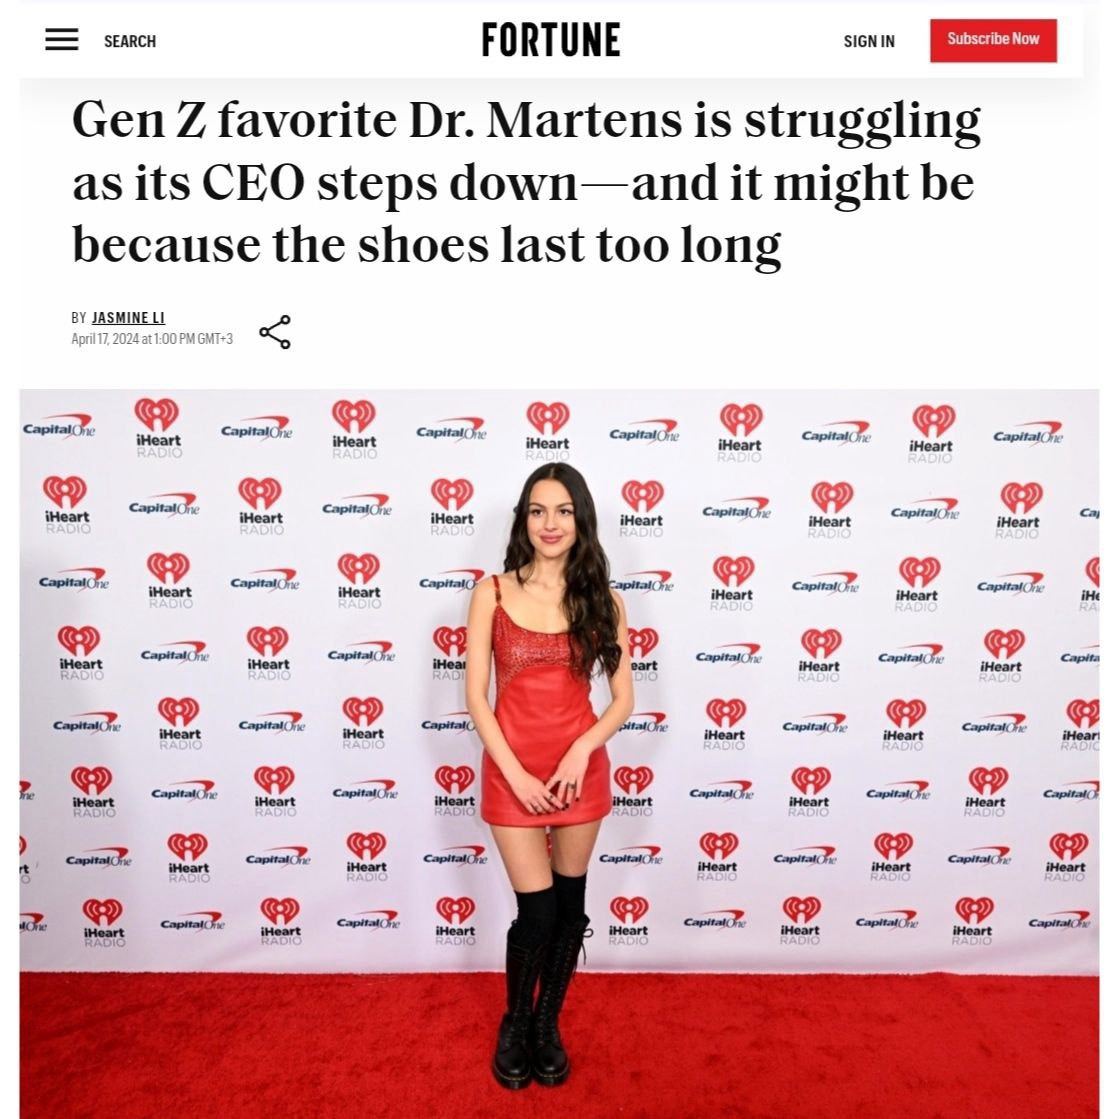
Task: Go to homepage via FORTUNE logo
Action: (551, 40)
